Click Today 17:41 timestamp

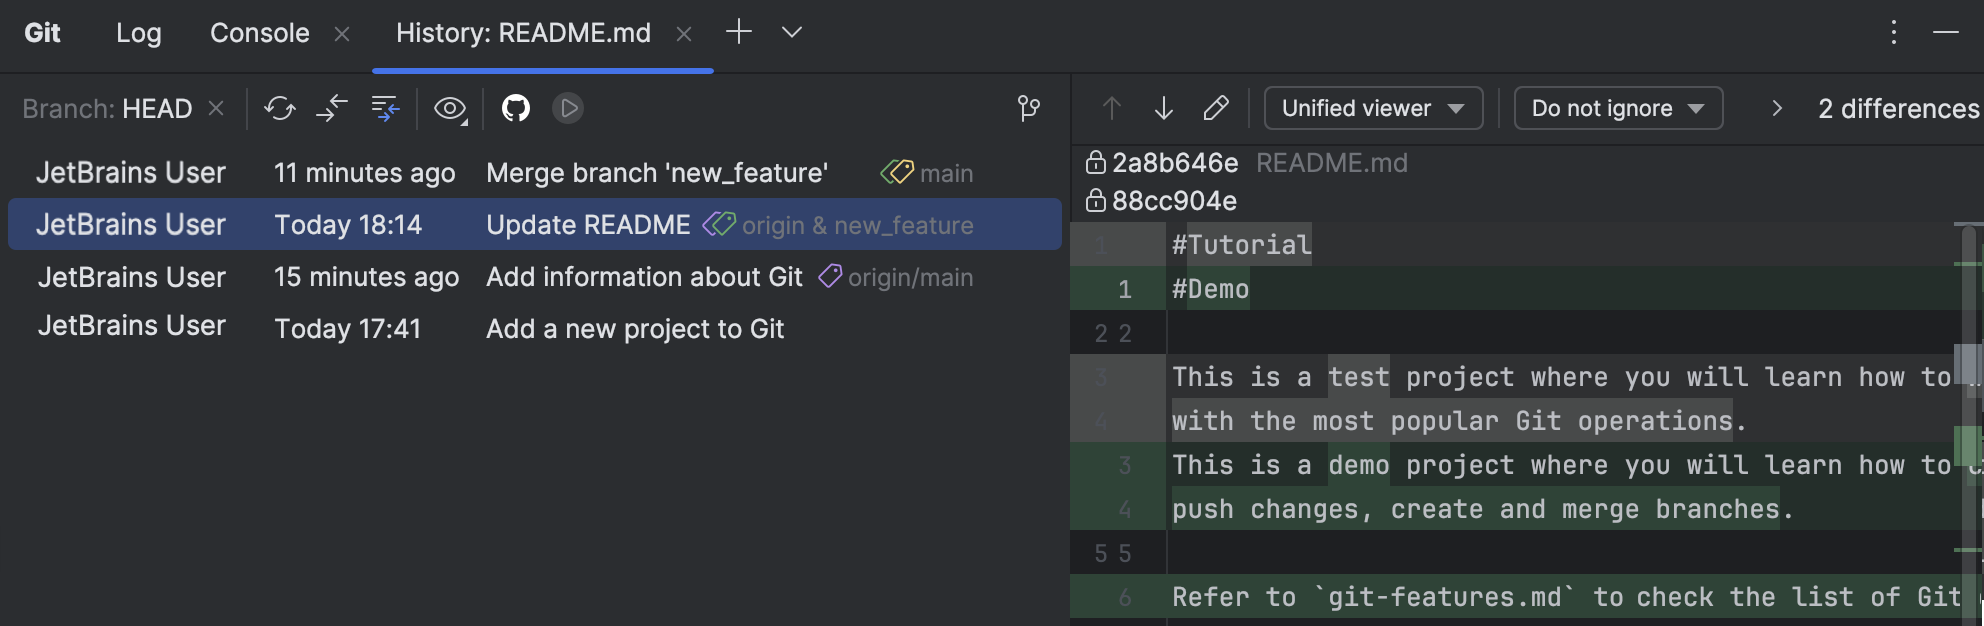pyautogui.click(x=347, y=329)
